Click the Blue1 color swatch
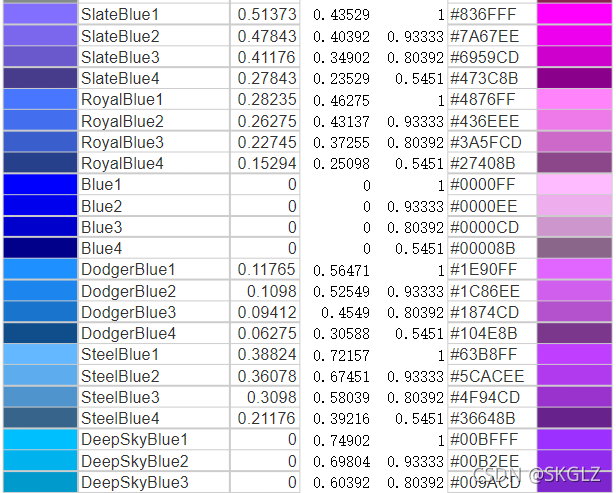 coord(40,184)
